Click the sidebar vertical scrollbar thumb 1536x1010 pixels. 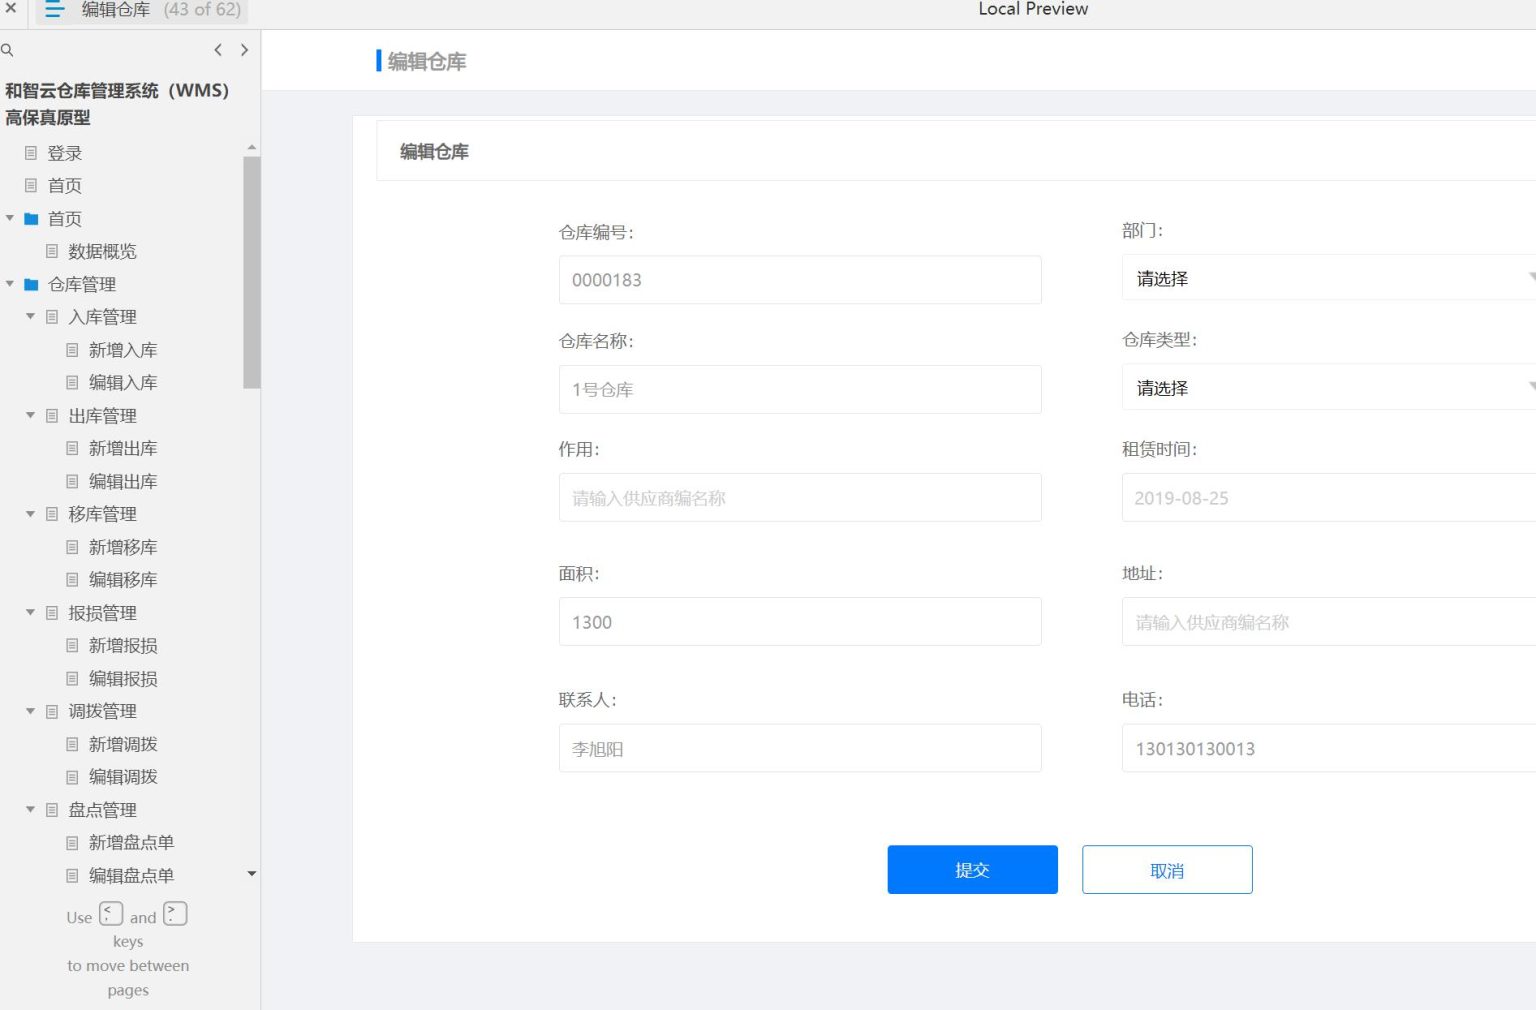click(x=252, y=270)
